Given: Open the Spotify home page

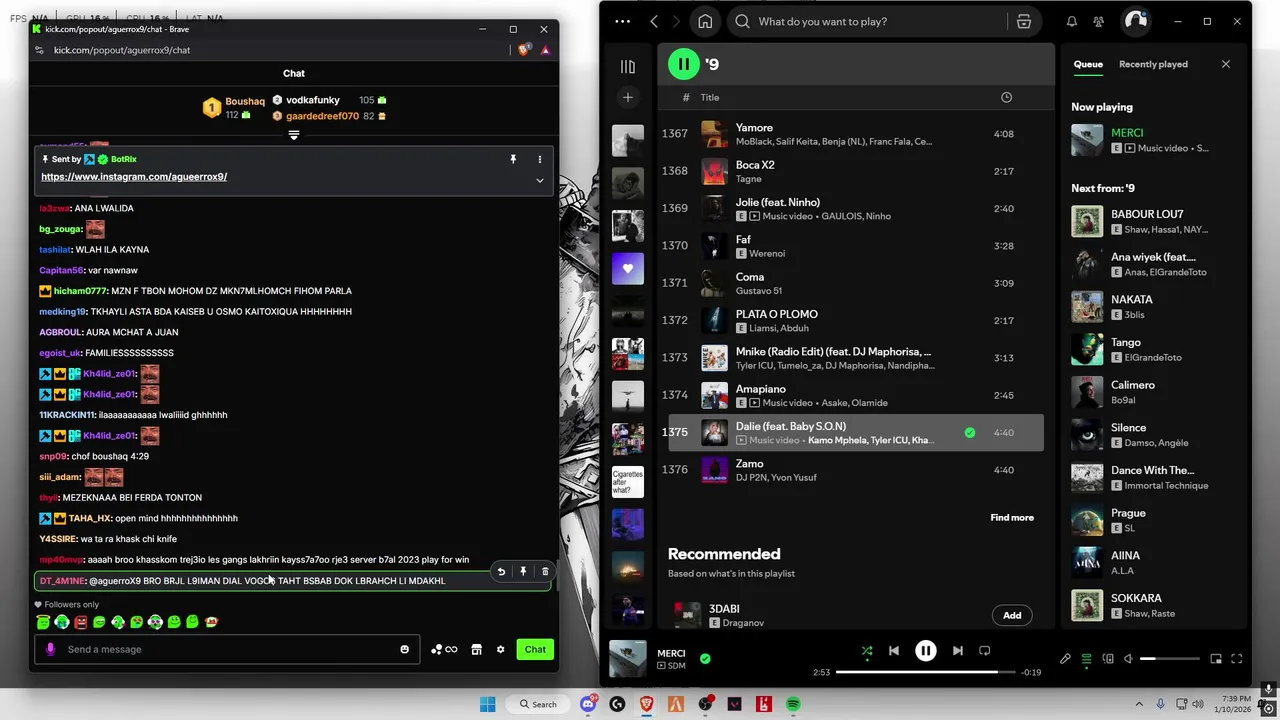Looking at the screenshot, I should [705, 21].
